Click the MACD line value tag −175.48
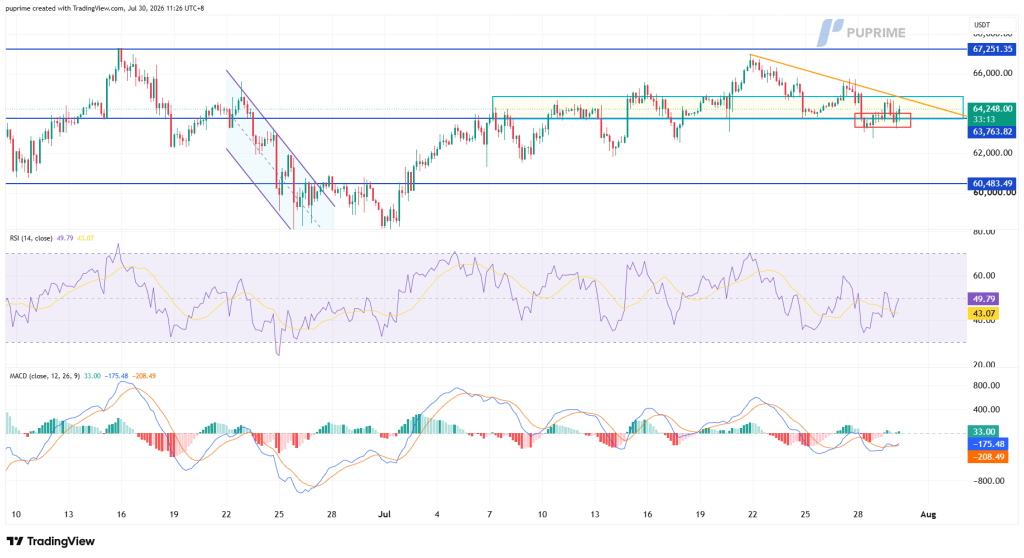The height and width of the screenshot is (558, 1024). [x=987, y=444]
